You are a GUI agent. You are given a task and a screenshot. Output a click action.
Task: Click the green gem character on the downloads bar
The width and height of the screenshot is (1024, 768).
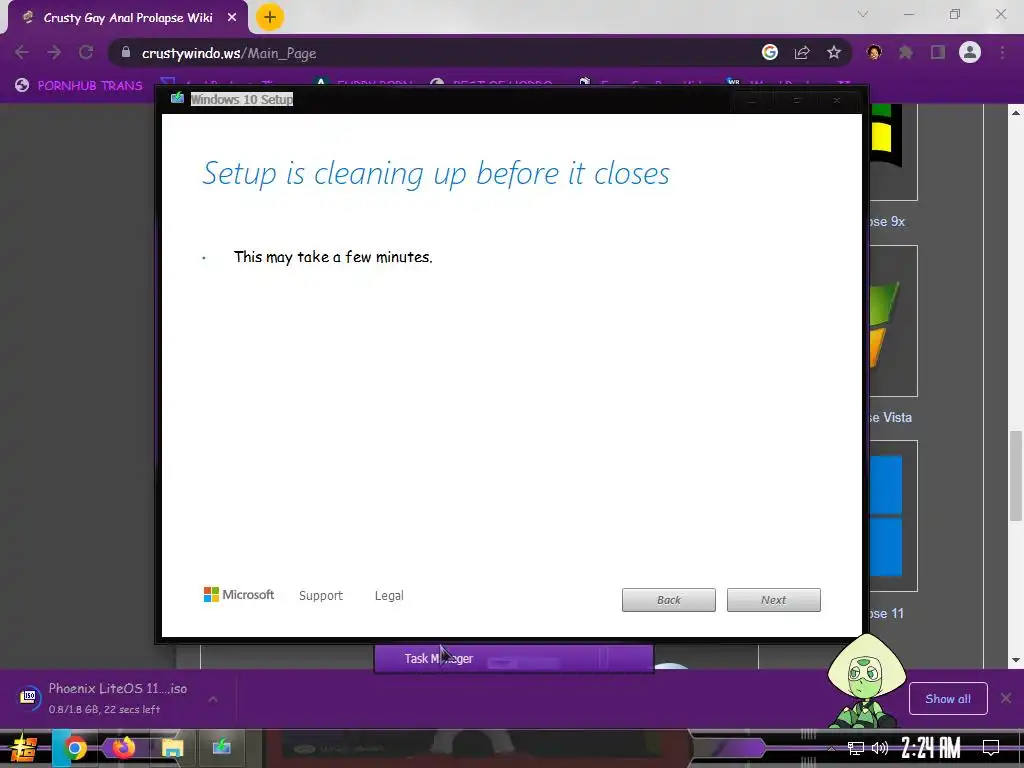tap(866, 682)
